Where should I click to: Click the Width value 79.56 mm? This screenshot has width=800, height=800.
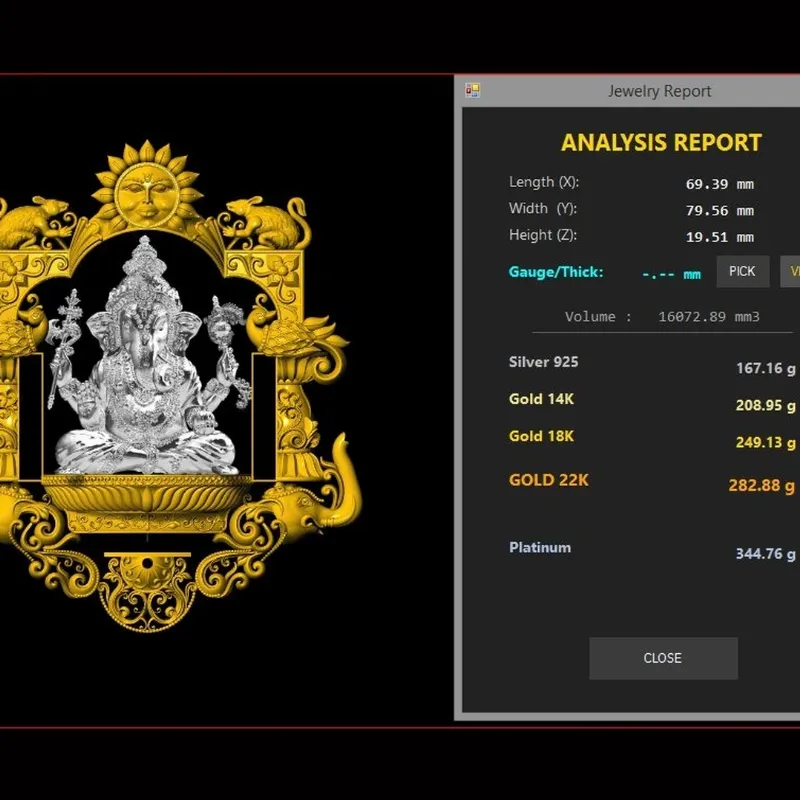coord(719,211)
